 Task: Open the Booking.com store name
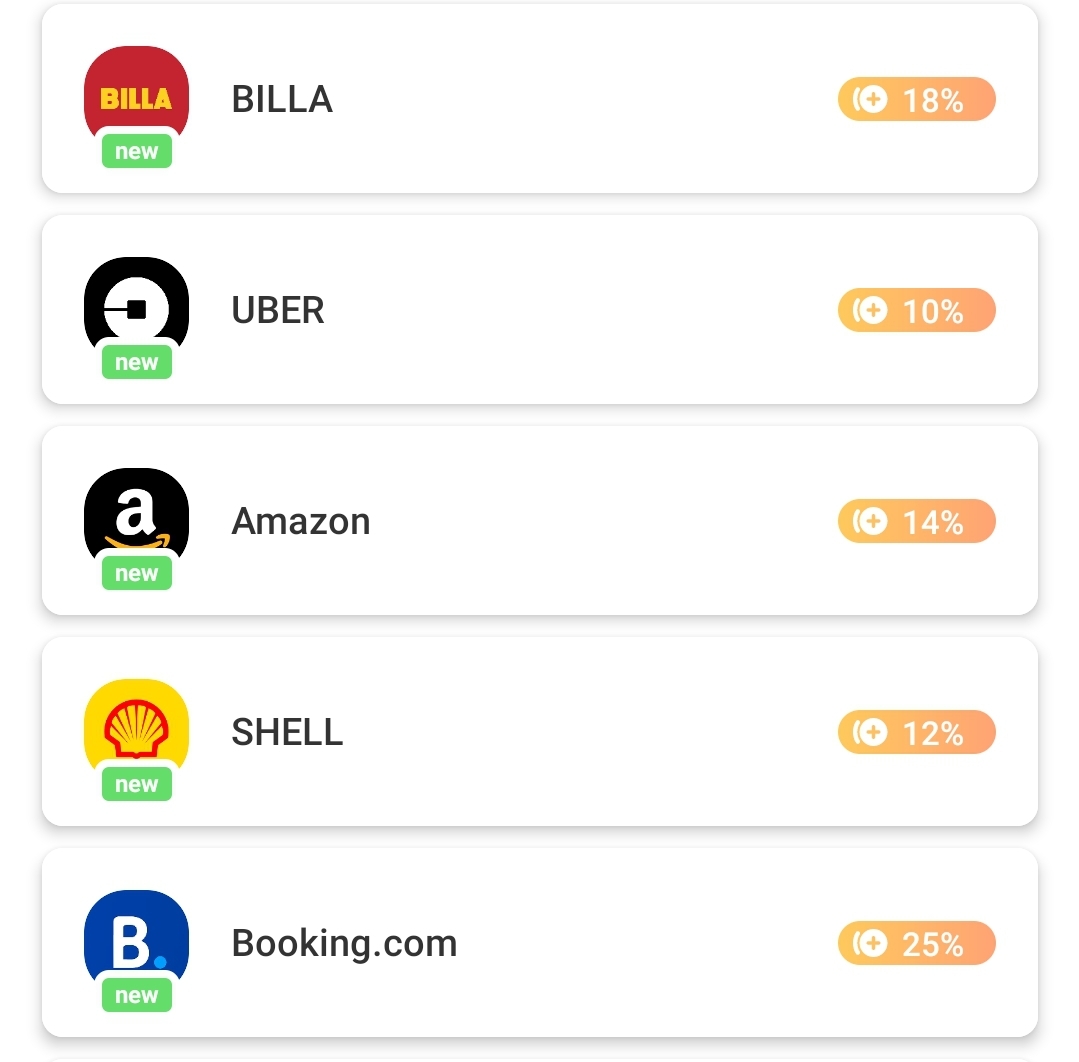[x=344, y=944]
